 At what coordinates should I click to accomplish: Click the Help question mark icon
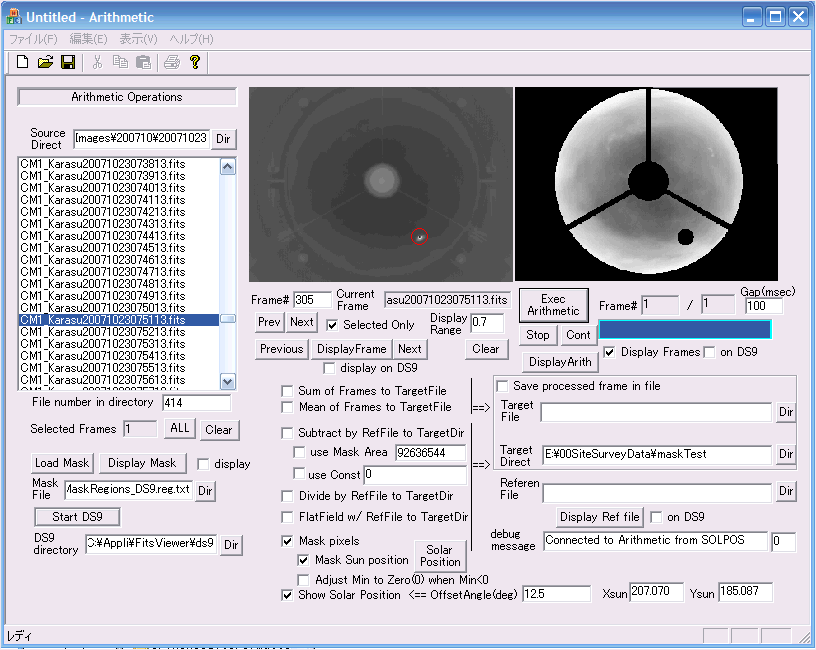pos(195,62)
